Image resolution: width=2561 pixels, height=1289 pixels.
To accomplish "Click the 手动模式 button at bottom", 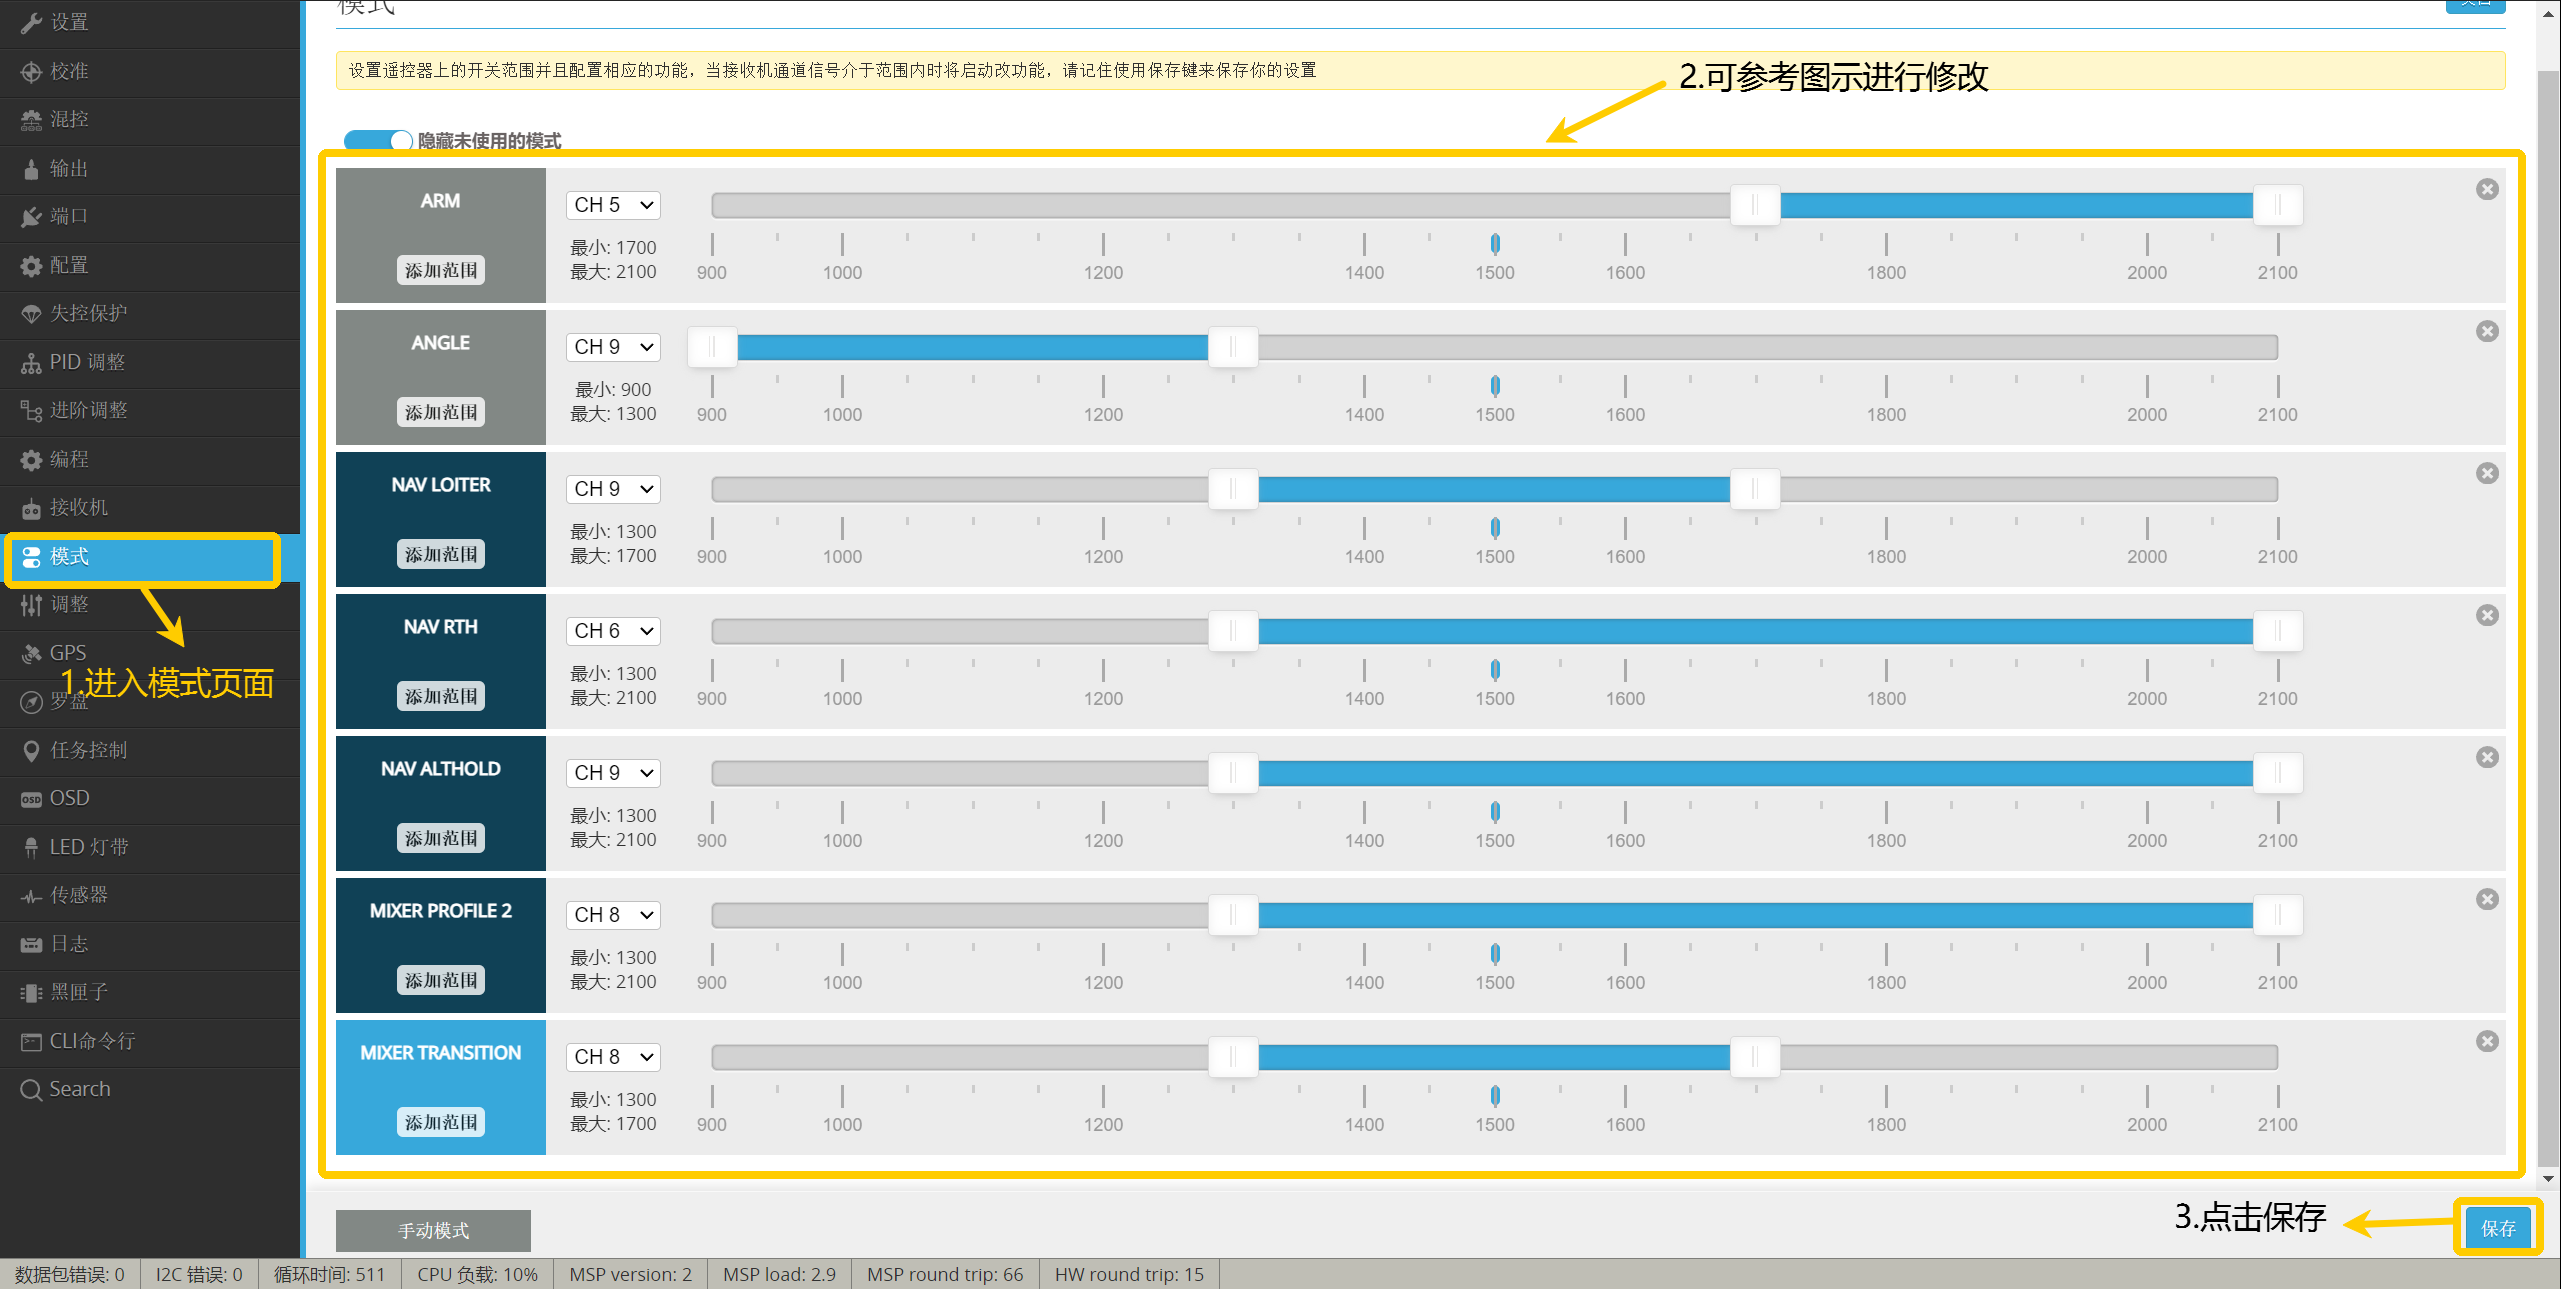I will [x=433, y=1231].
